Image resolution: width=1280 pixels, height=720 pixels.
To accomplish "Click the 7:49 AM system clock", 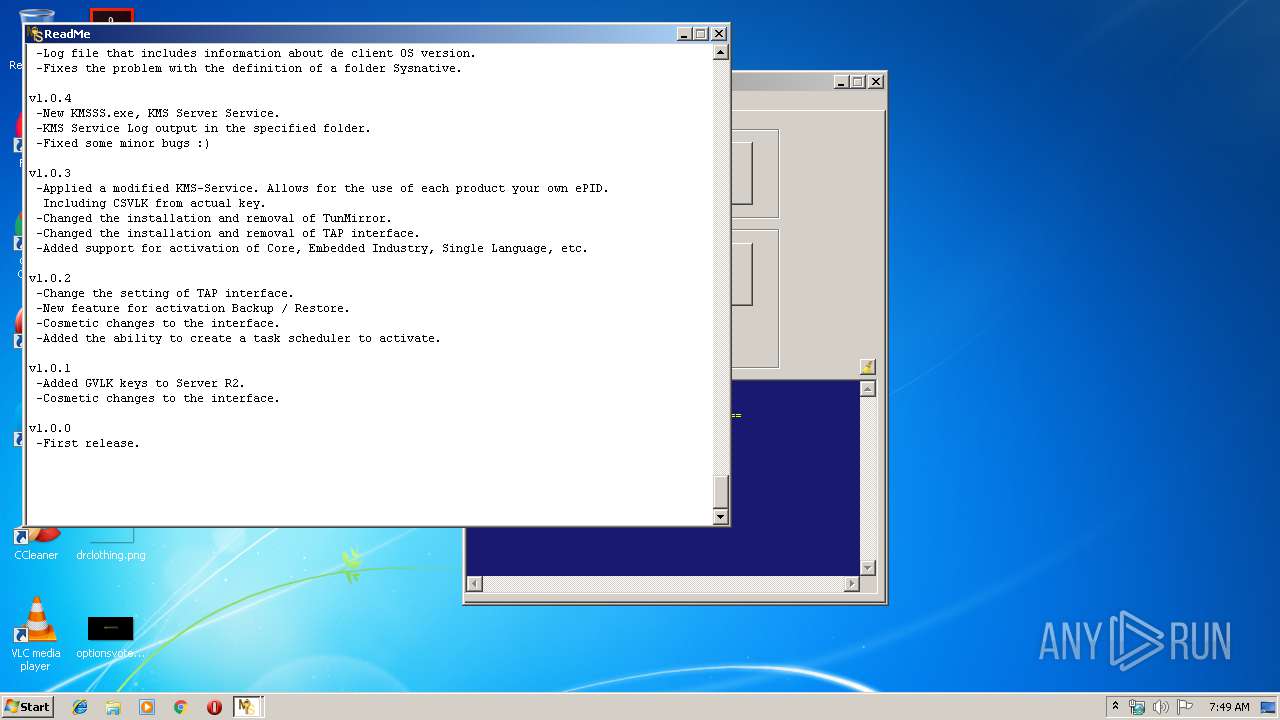I will click(1229, 707).
